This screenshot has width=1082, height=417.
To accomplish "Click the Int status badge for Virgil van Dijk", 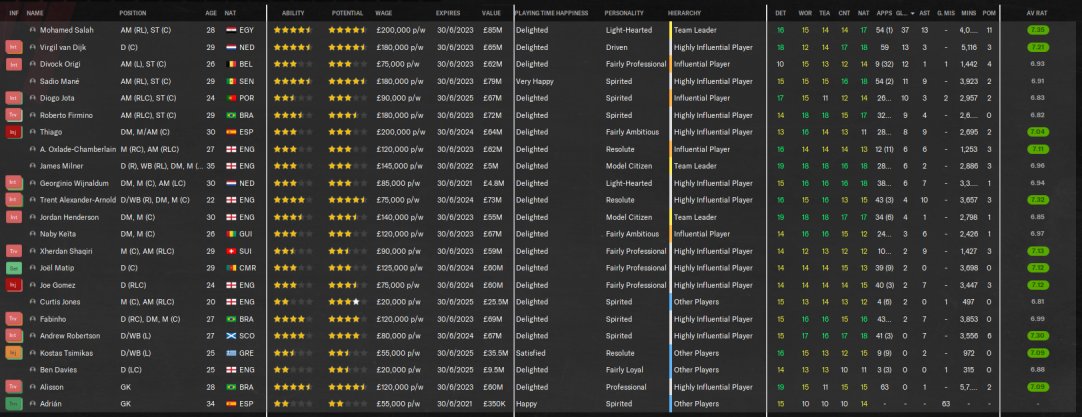I will point(14,48).
